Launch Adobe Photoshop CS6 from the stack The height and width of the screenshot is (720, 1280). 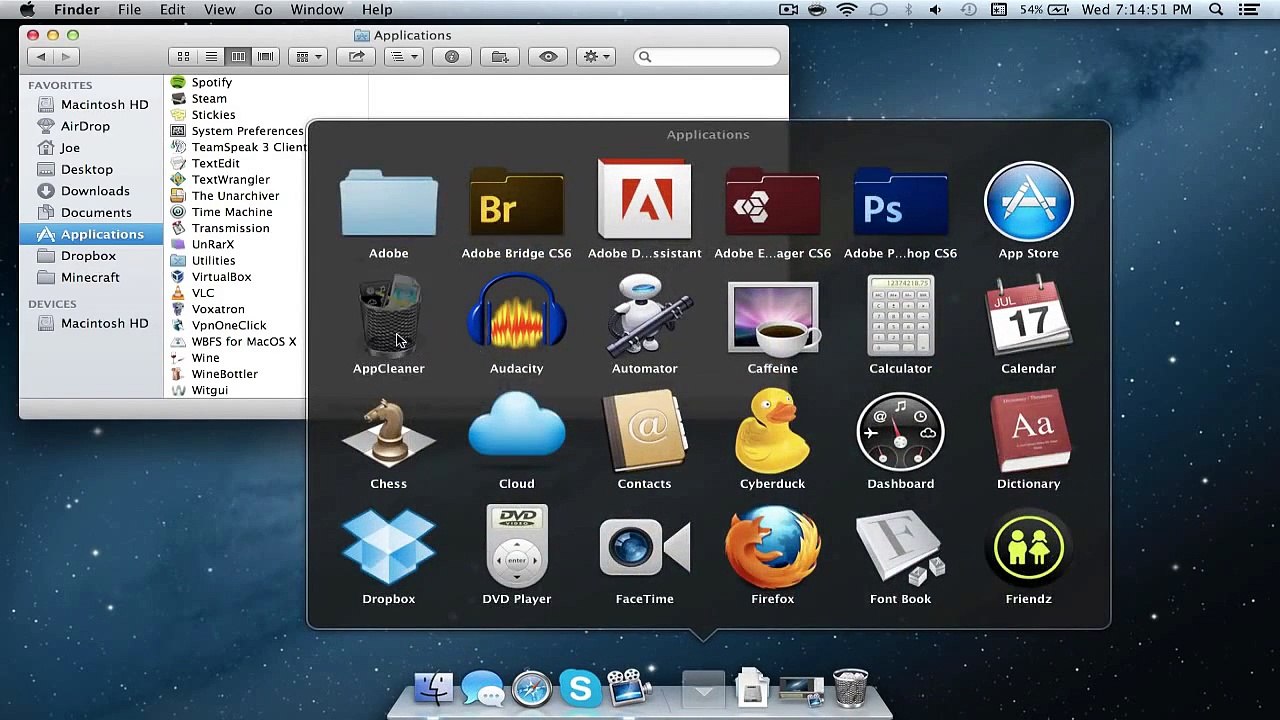coord(900,203)
